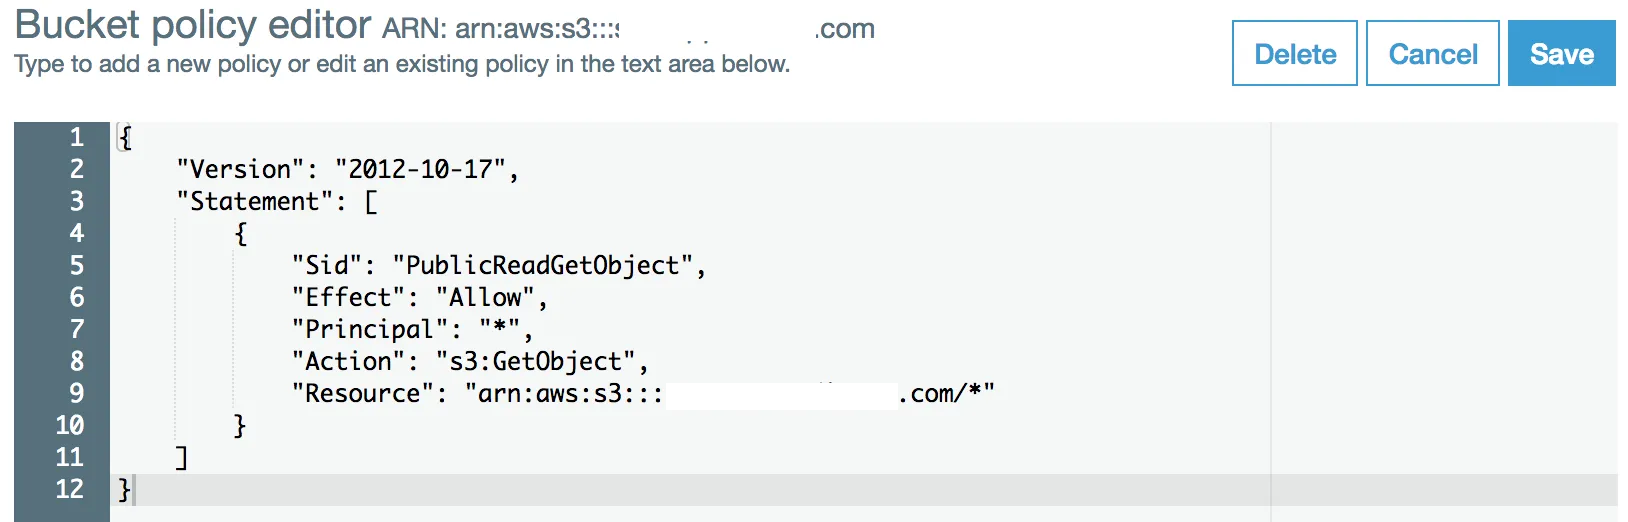Click Delete to remove the policy
The width and height of the screenshot is (1628, 522).
coord(1294,54)
